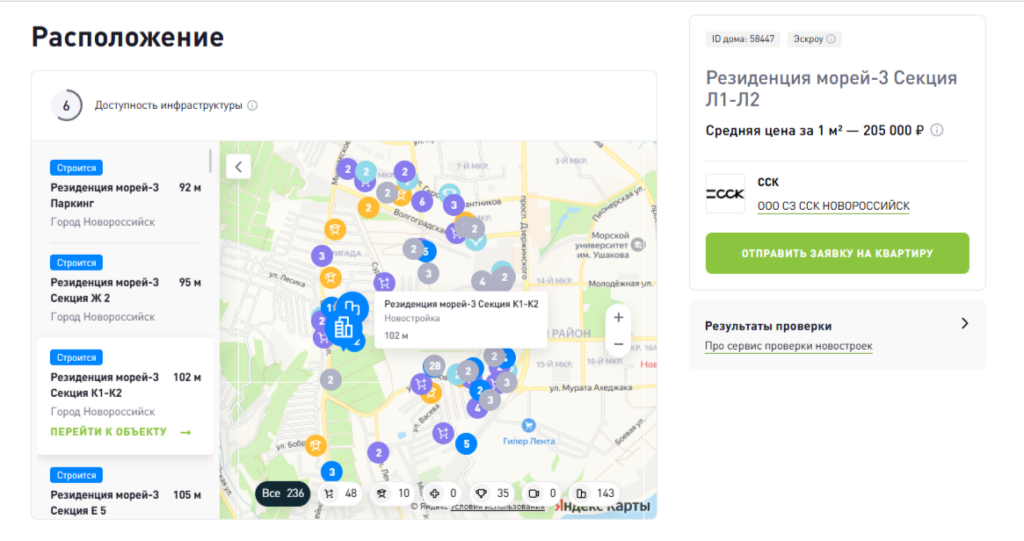Click the object list scrollbar
Screen dimensions: 1024x541
(210, 161)
